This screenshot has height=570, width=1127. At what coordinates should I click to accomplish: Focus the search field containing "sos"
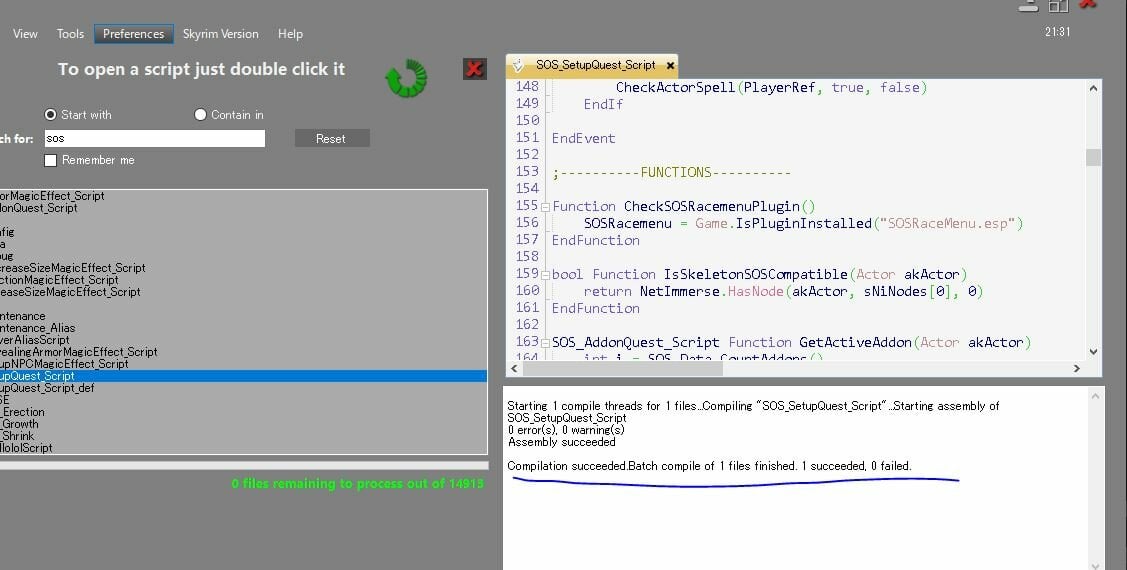pyautogui.click(x=155, y=138)
